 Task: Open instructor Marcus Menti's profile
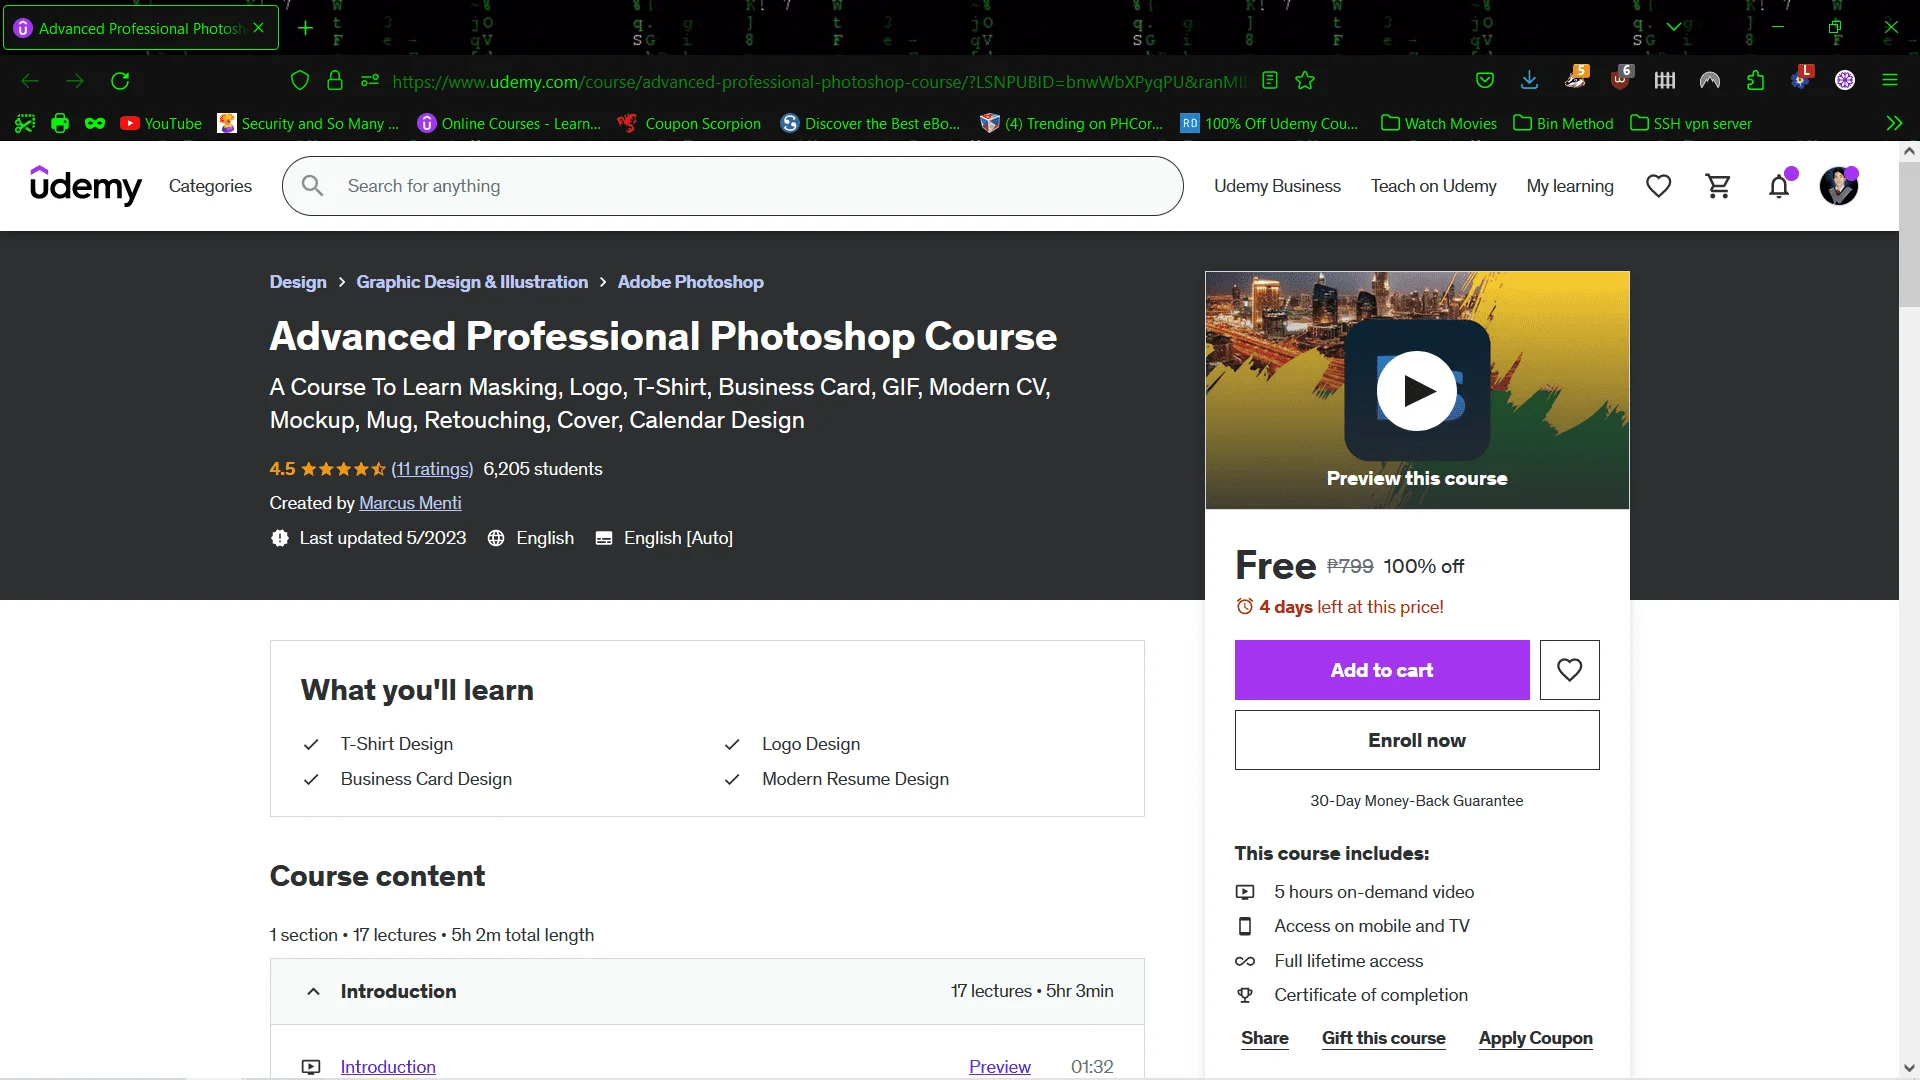pyautogui.click(x=410, y=503)
